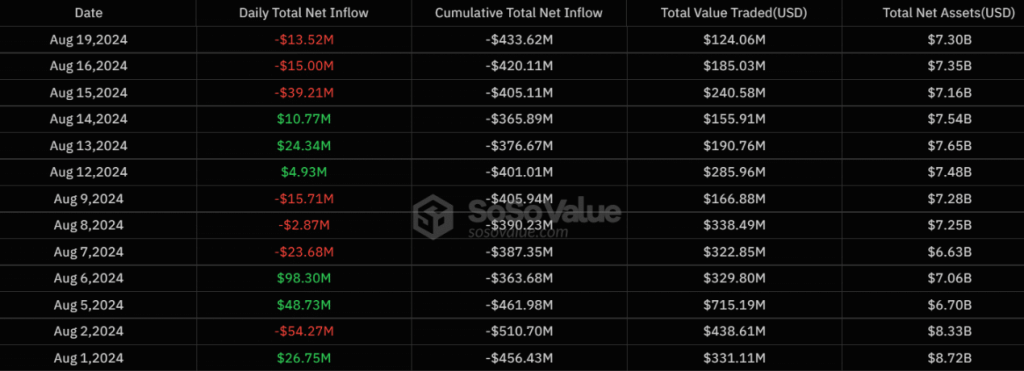The height and width of the screenshot is (371, 1024).
Task: Click the Cumulative Total Net Inflow header
Action: [x=519, y=12]
